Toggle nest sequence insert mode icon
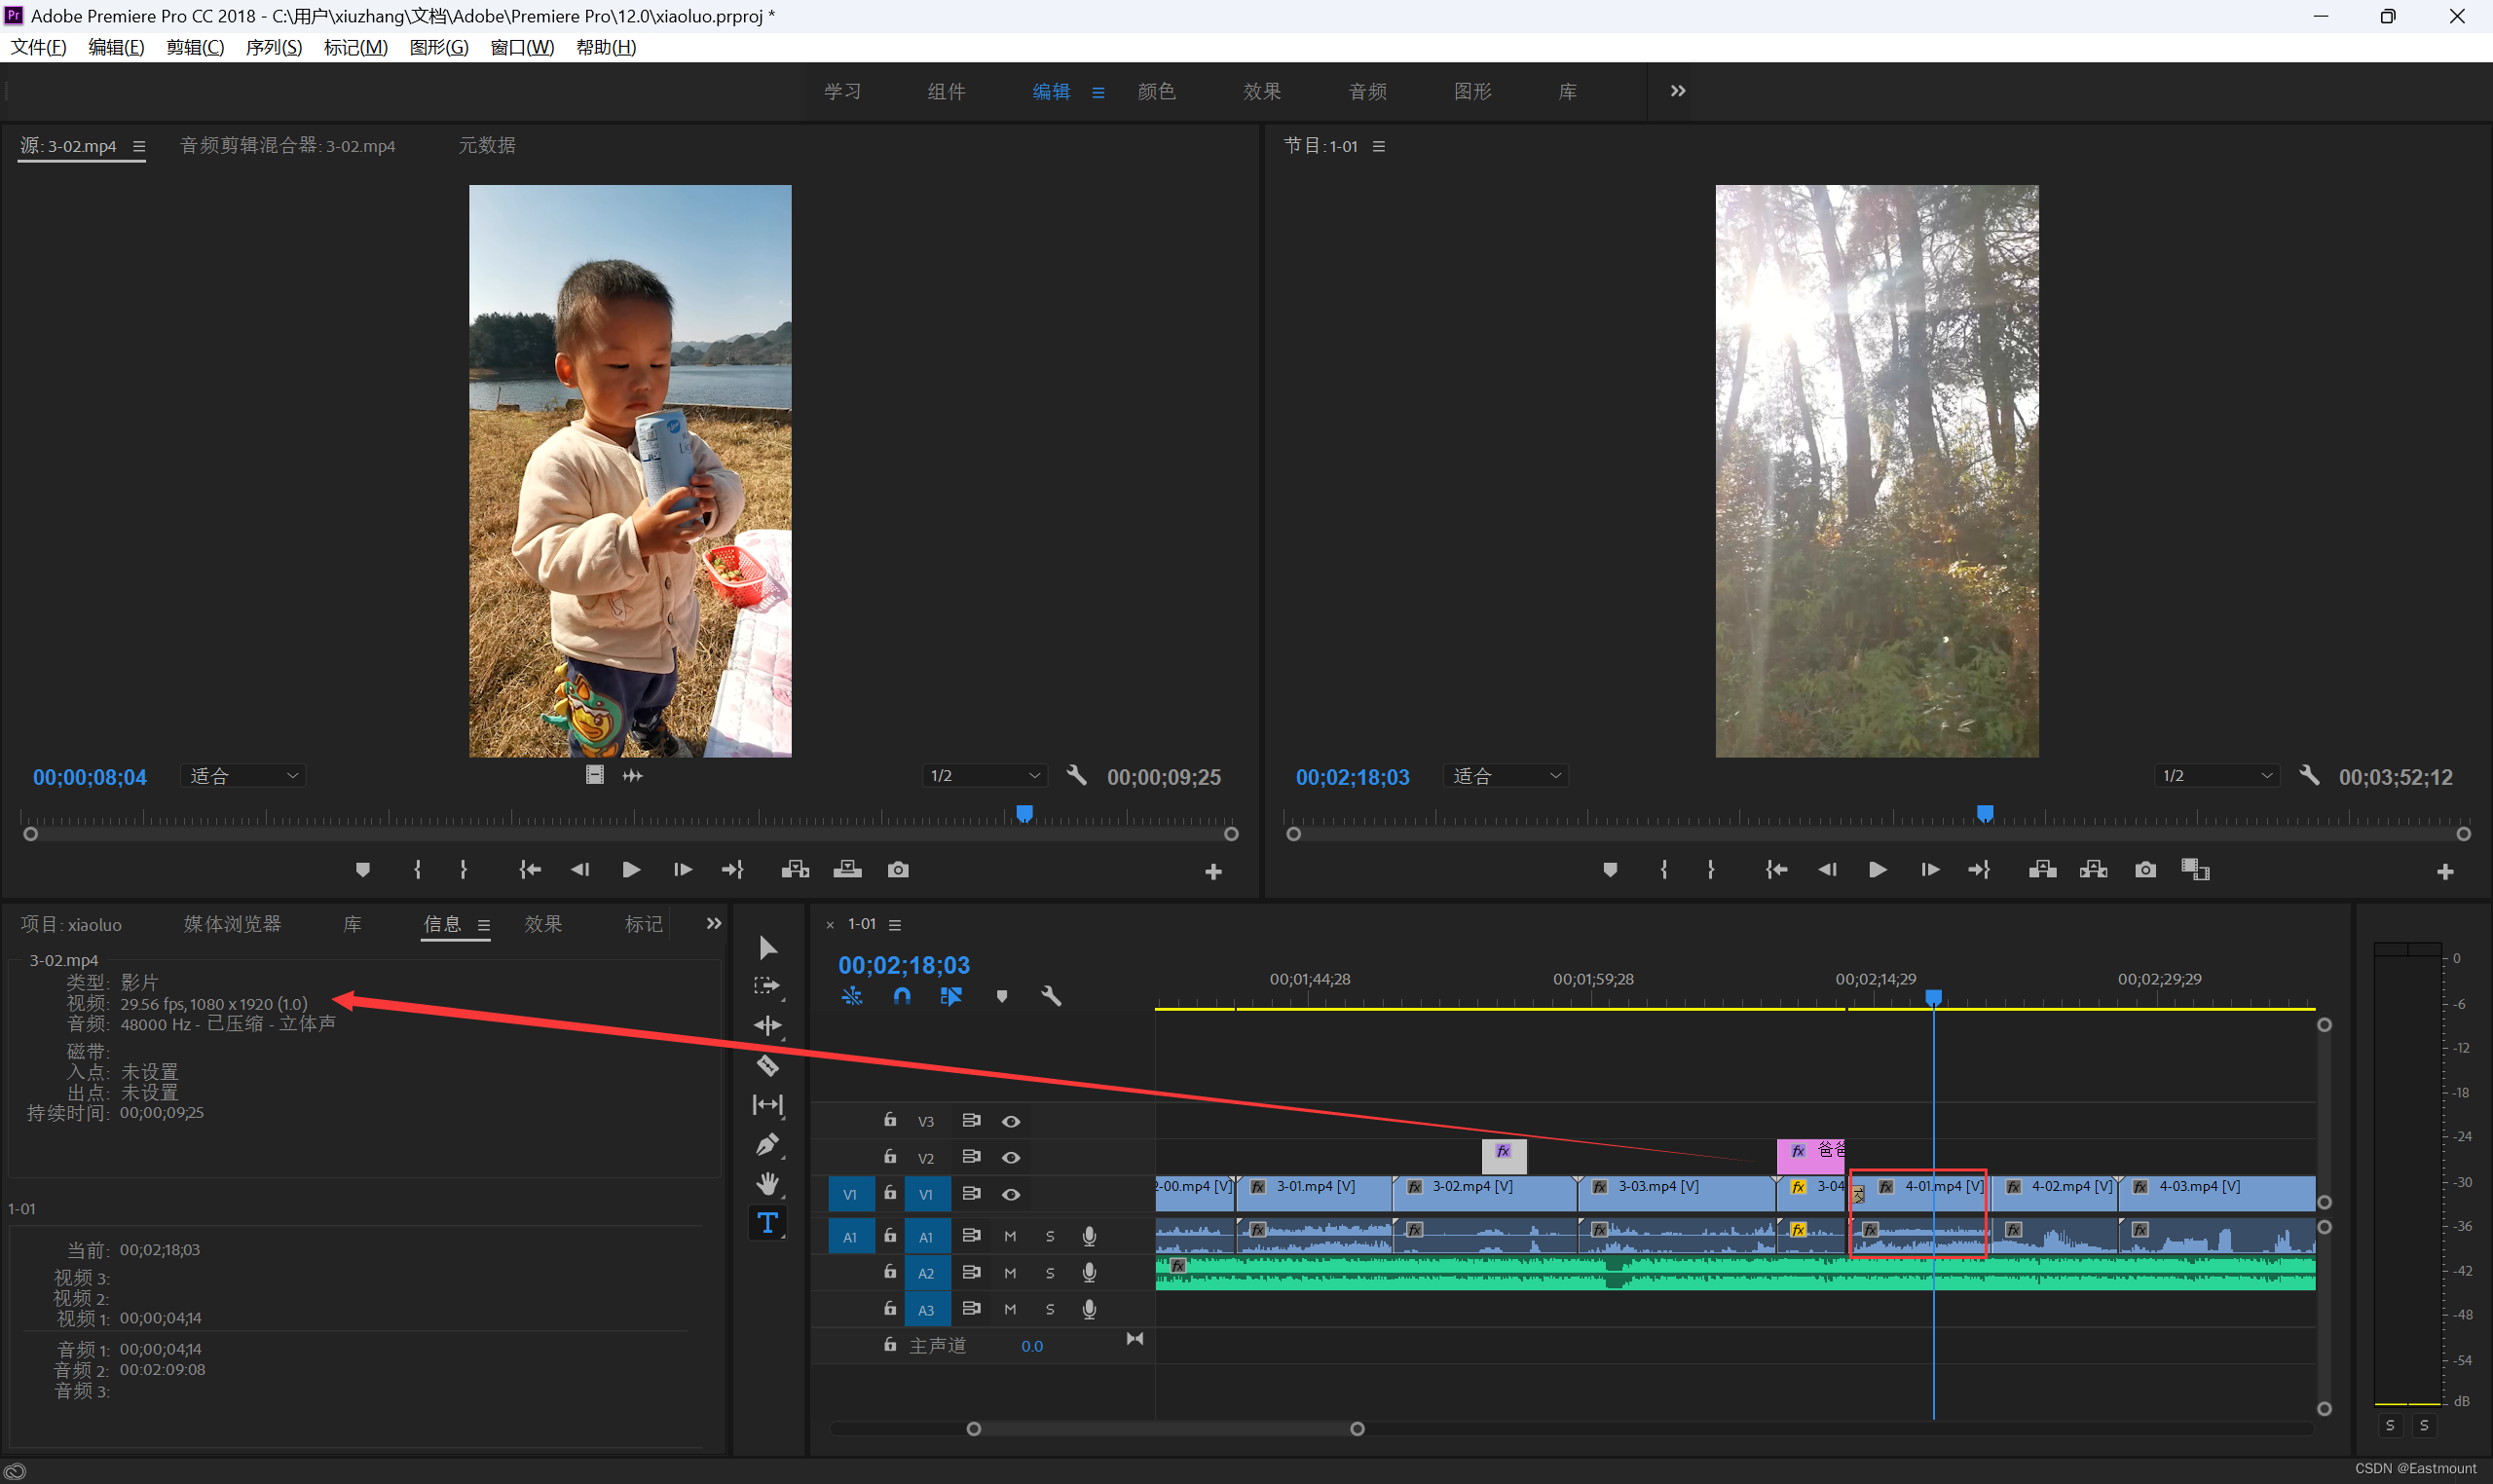This screenshot has height=1484, width=2493. 851,996
